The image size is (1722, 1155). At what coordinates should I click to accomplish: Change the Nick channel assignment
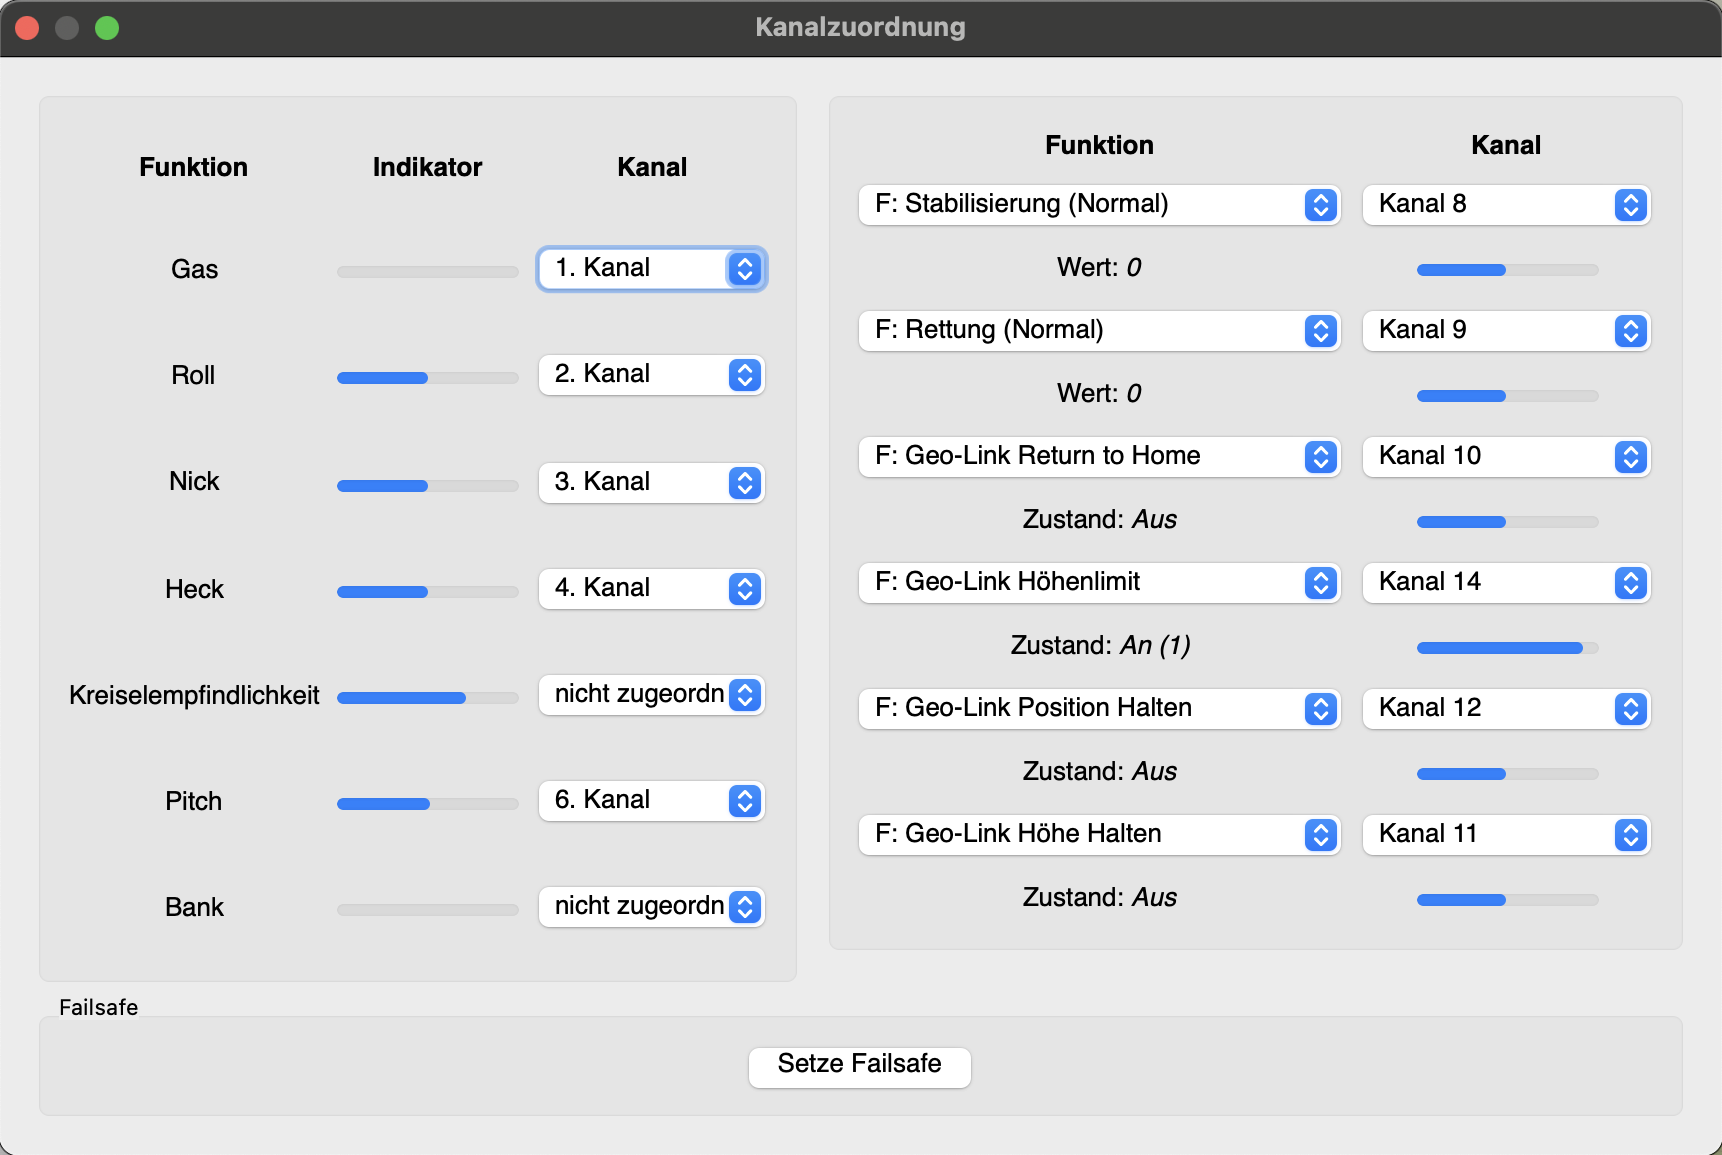click(x=651, y=482)
